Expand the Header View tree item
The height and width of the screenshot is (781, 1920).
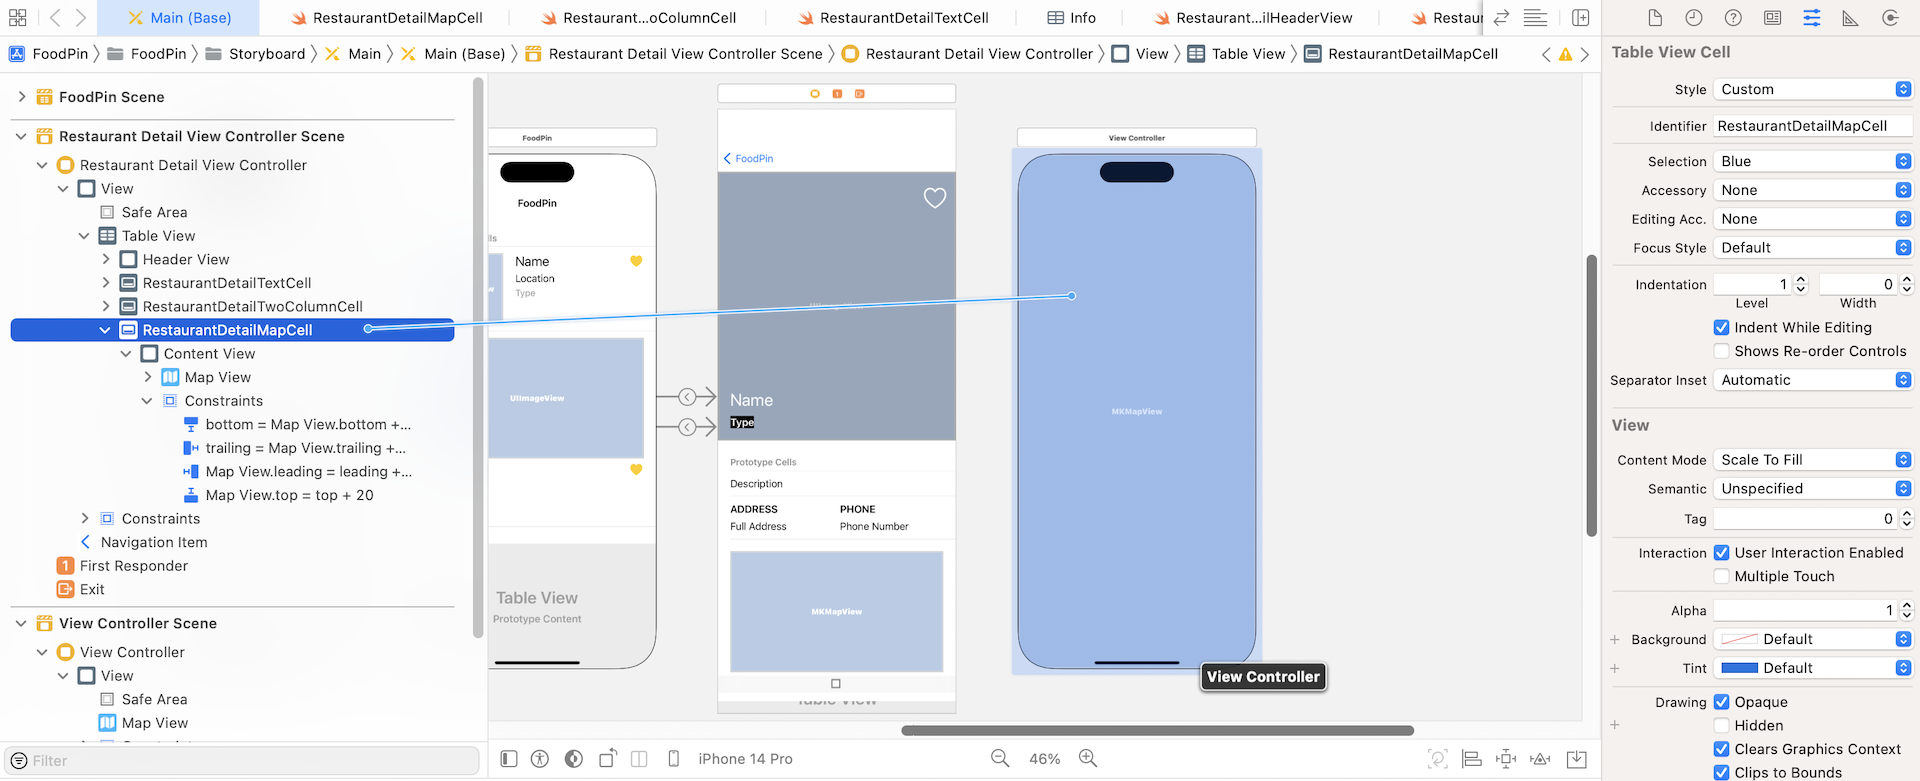point(106,259)
